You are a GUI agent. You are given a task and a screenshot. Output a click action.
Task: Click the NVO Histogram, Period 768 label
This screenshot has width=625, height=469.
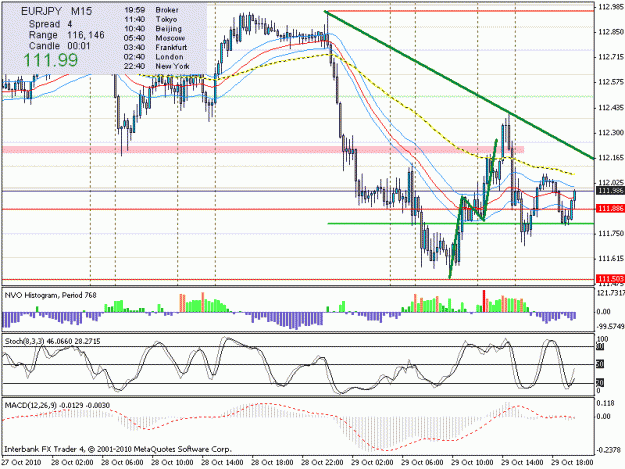51,295
